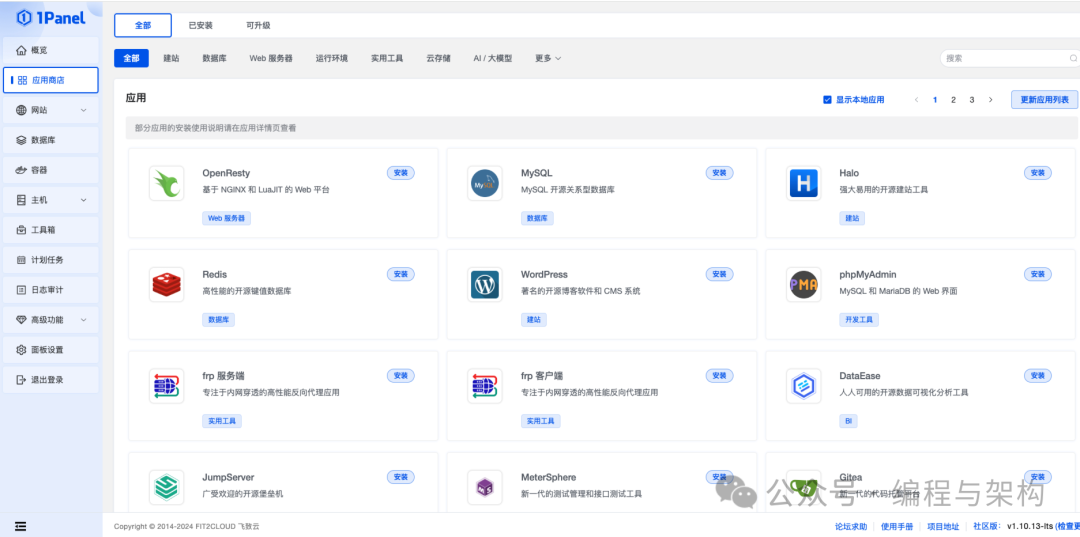The image size is (1080, 537).
Task: Install DataEase with 安装 button
Action: click(x=1038, y=375)
